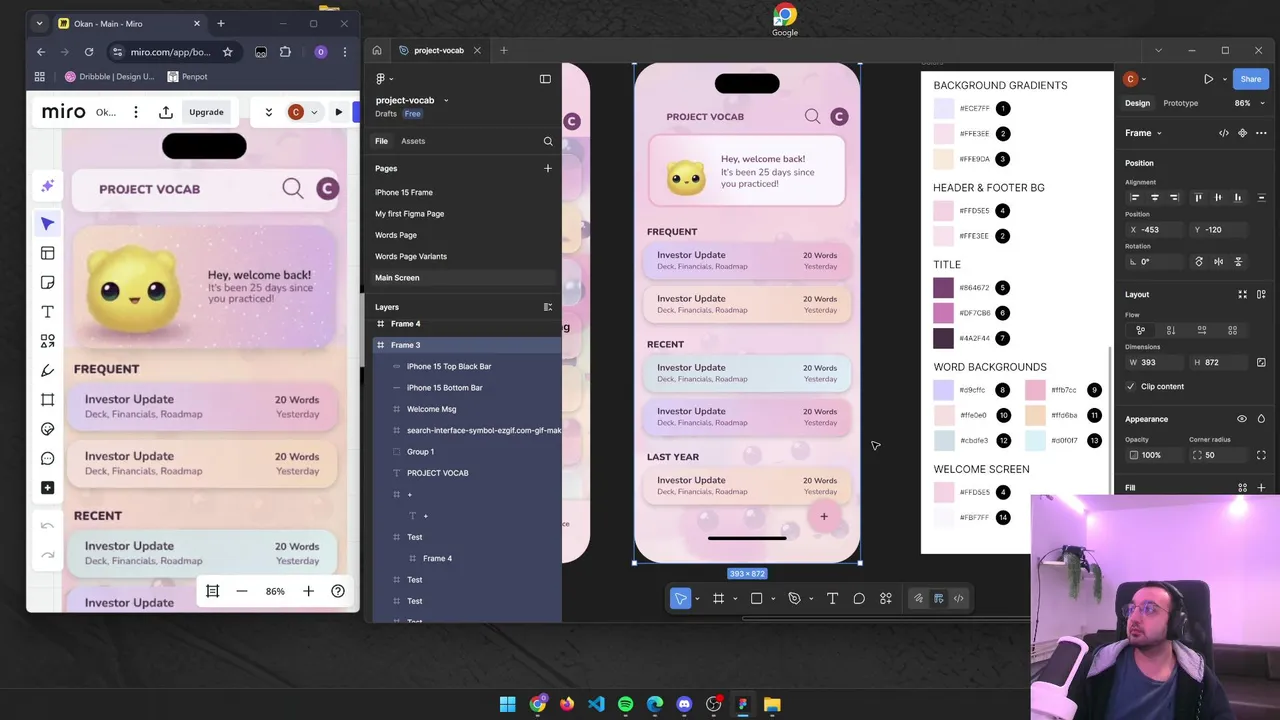
Task: Flip horizontal in Rotation row
Action: coord(1218,262)
